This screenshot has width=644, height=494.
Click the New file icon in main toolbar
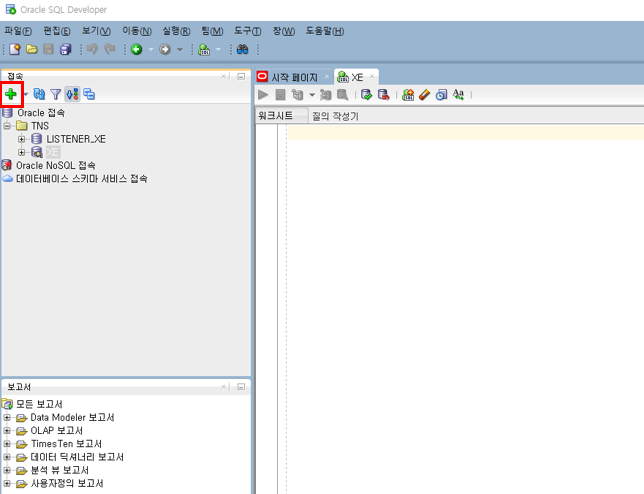pyautogui.click(x=15, y=49)
